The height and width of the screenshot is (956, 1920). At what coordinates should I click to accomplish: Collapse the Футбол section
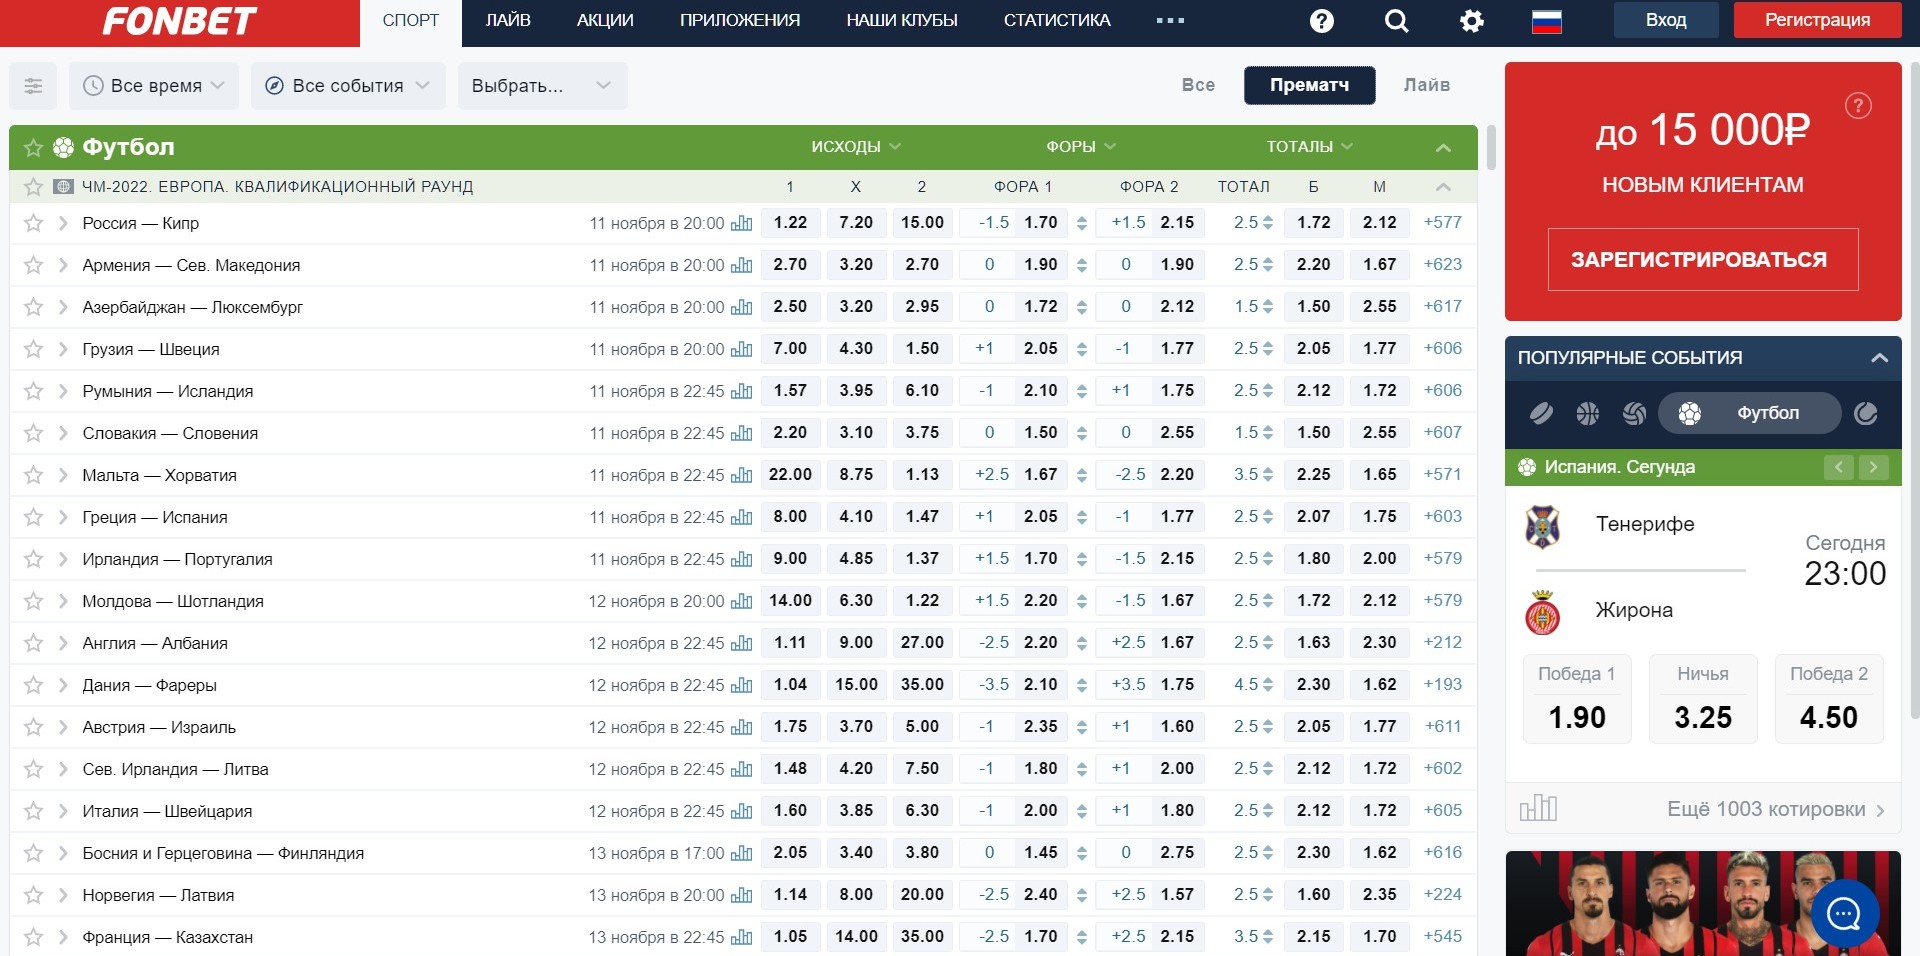1443,148
